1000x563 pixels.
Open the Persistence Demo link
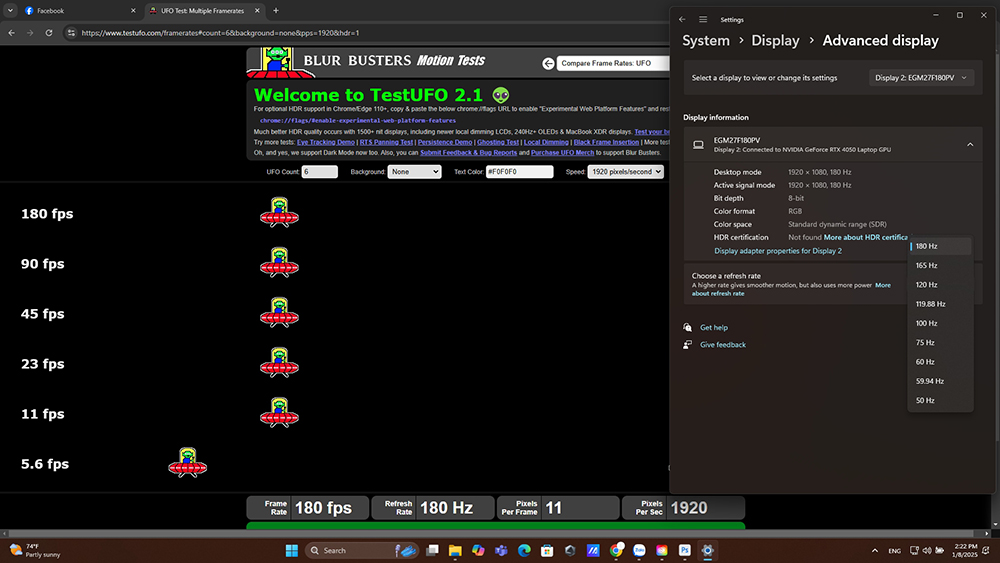[445, 142]
